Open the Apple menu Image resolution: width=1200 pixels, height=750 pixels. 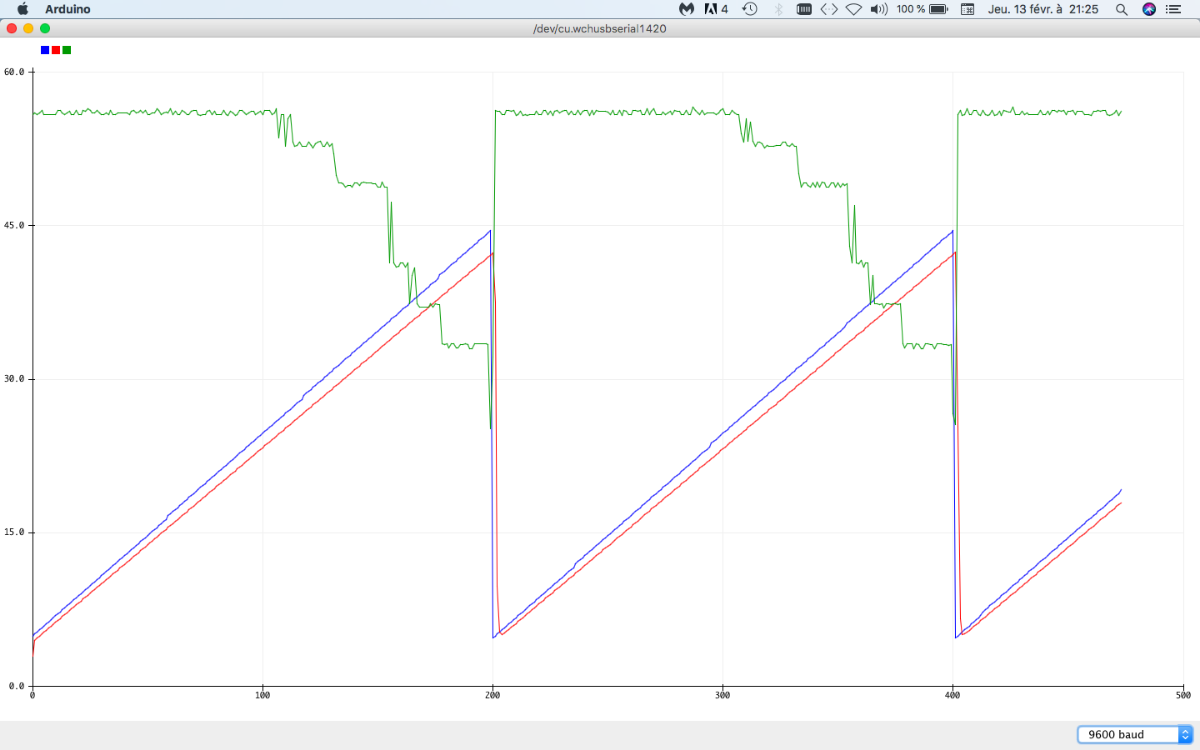click(x=22, y=9)
